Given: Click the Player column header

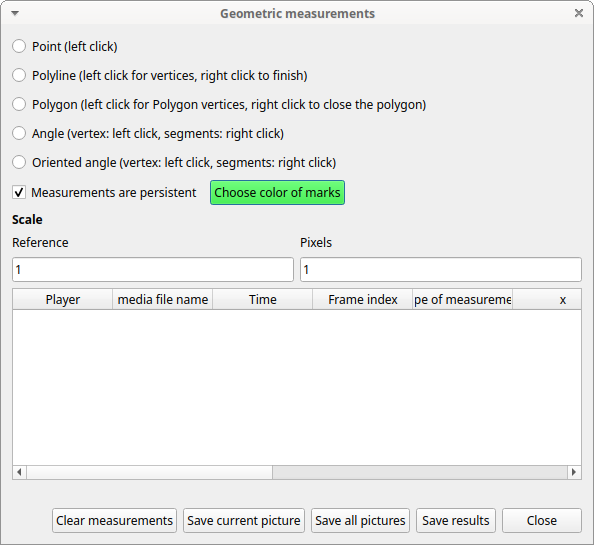Looking at the screenshot, I should click(x=63, y=300).
